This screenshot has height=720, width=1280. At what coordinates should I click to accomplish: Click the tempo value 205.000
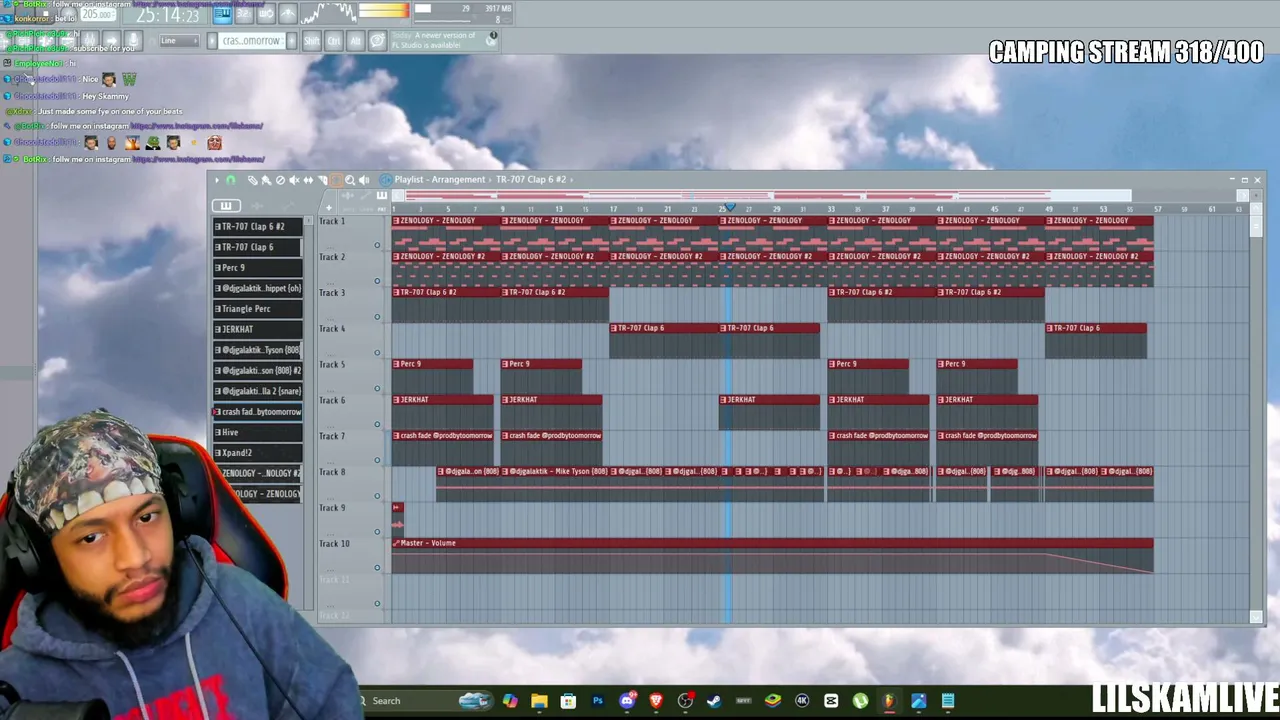(96, 15)
